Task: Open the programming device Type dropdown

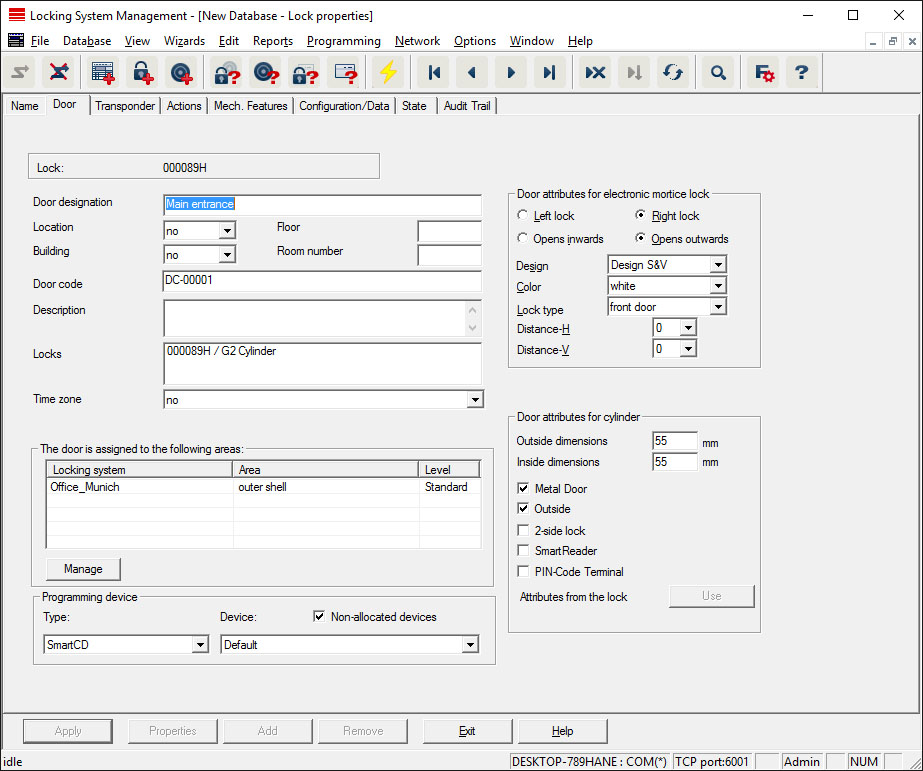Action: coord(200,645)
